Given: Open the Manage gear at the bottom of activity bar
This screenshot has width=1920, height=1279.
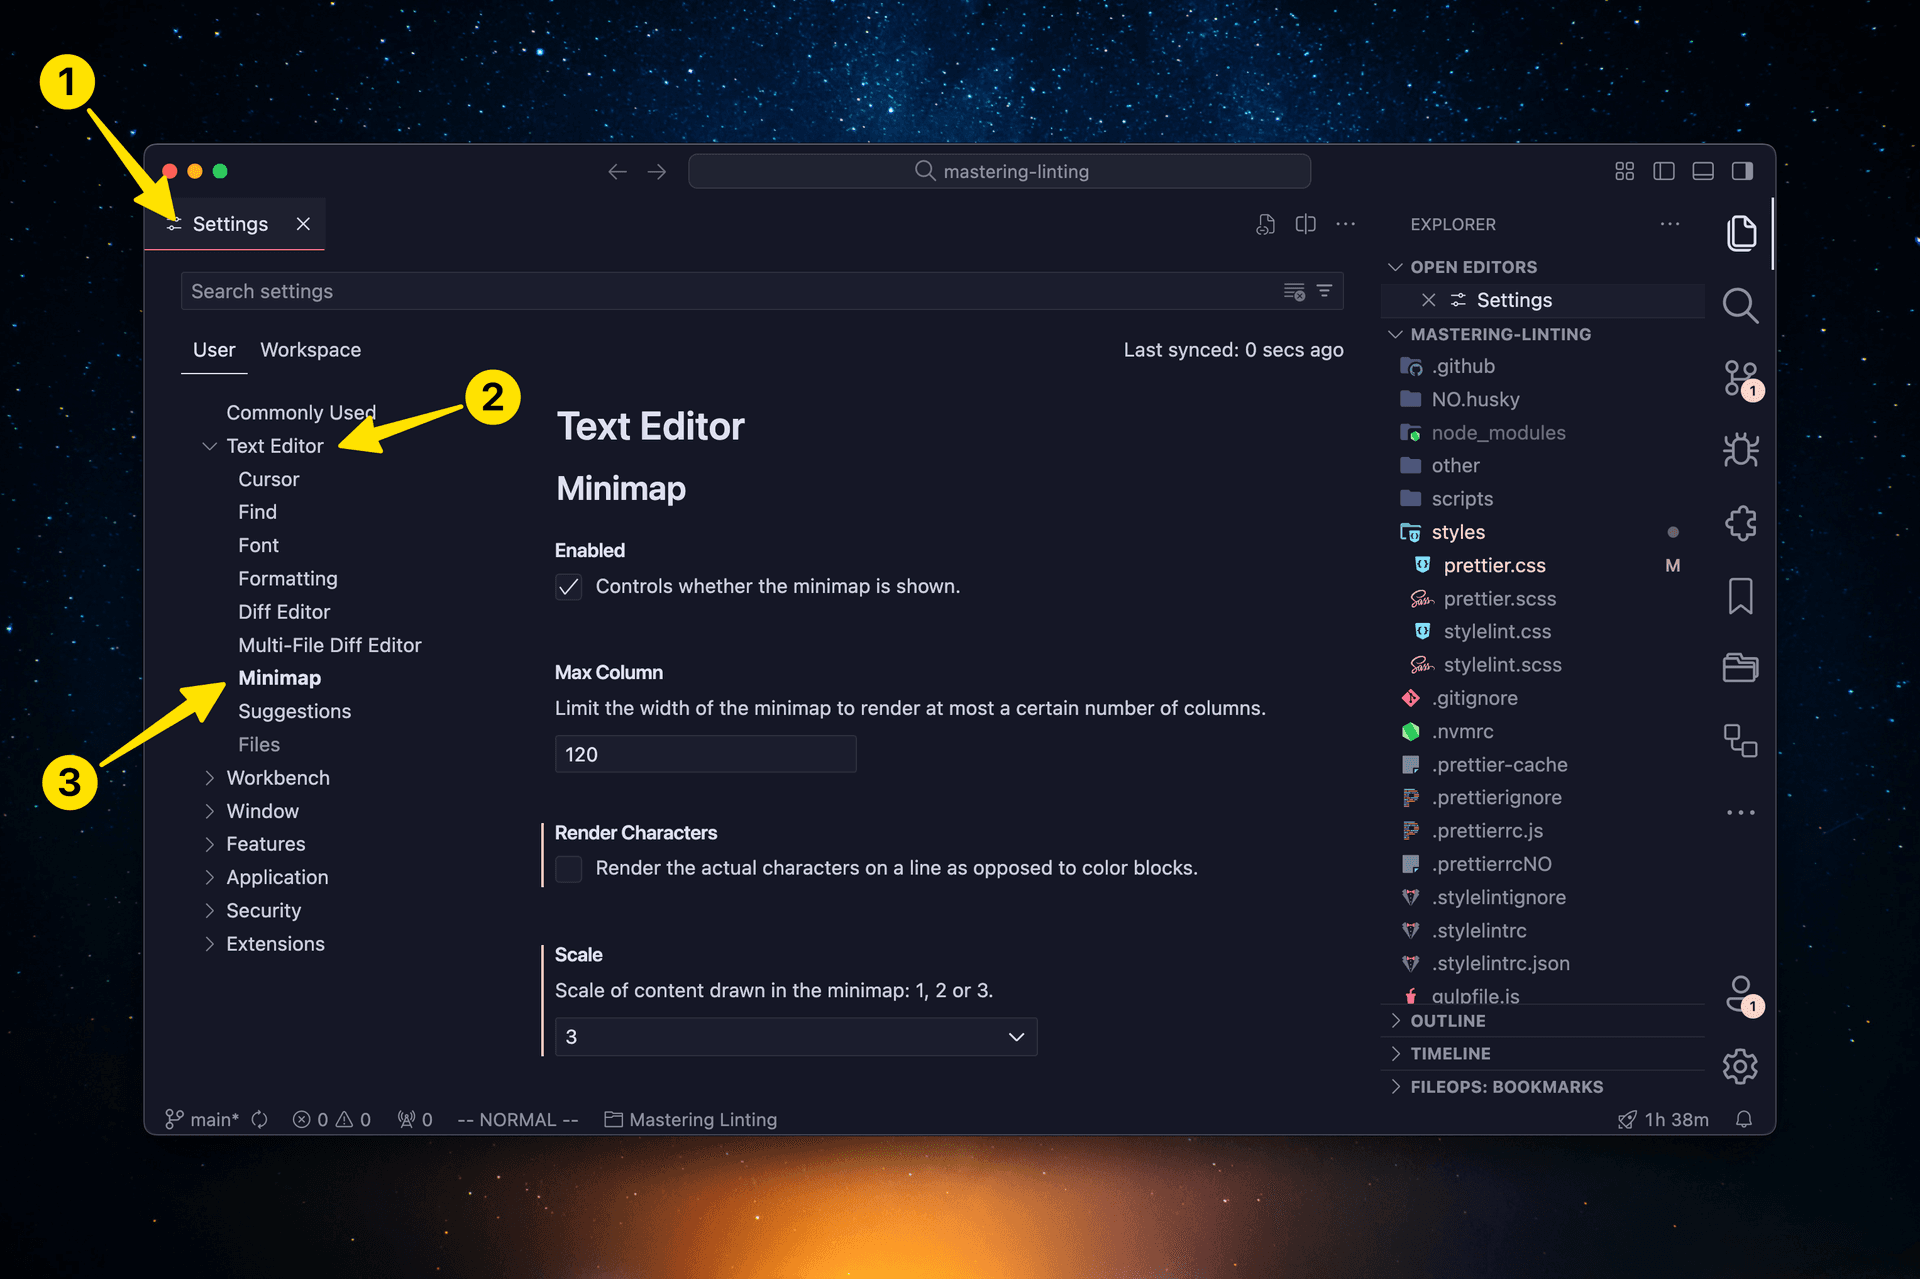Looking at the screenshot, I should pyautogui.click(x=1740, y=1066).
